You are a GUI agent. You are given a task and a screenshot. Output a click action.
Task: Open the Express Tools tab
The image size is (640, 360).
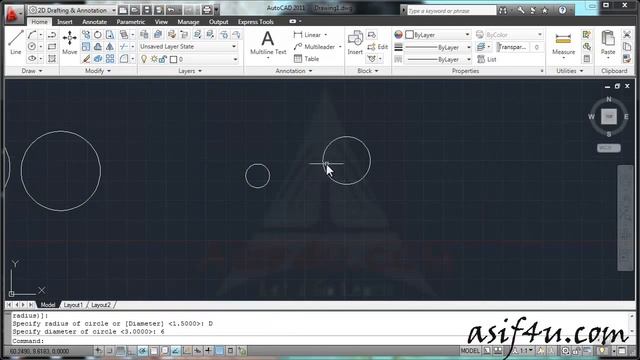point(256,22)
